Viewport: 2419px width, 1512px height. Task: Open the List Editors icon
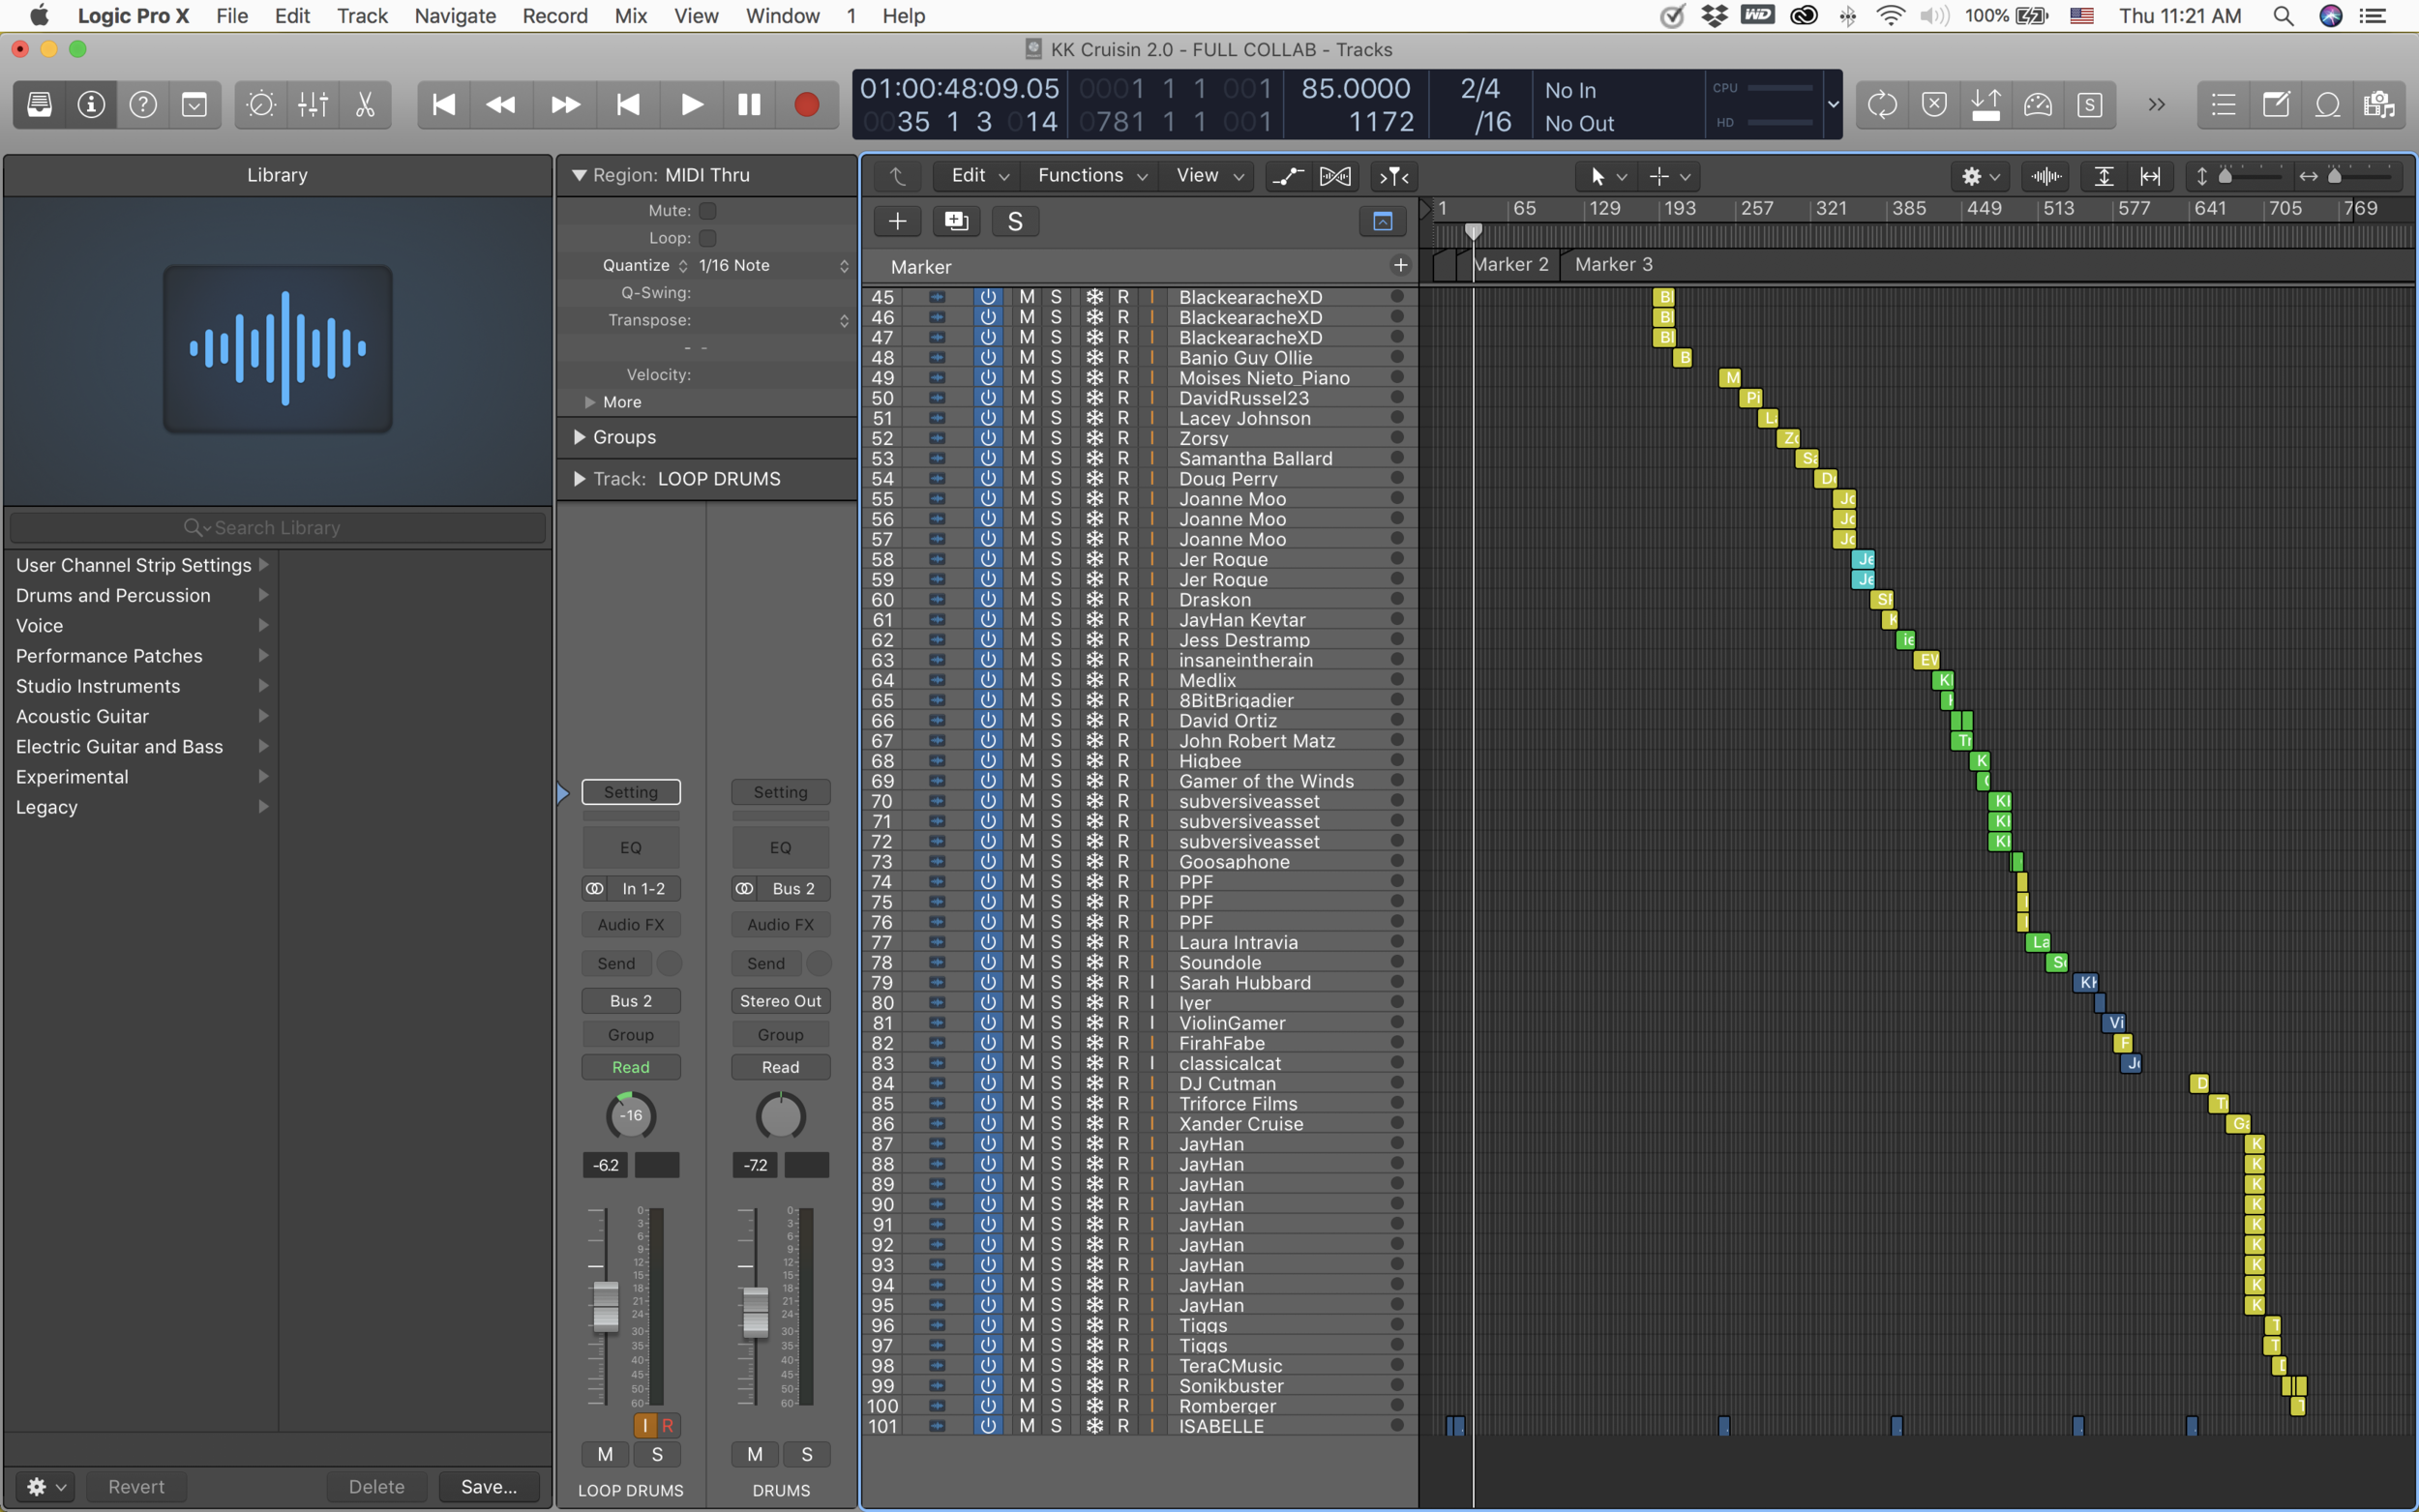point(2223,104)
